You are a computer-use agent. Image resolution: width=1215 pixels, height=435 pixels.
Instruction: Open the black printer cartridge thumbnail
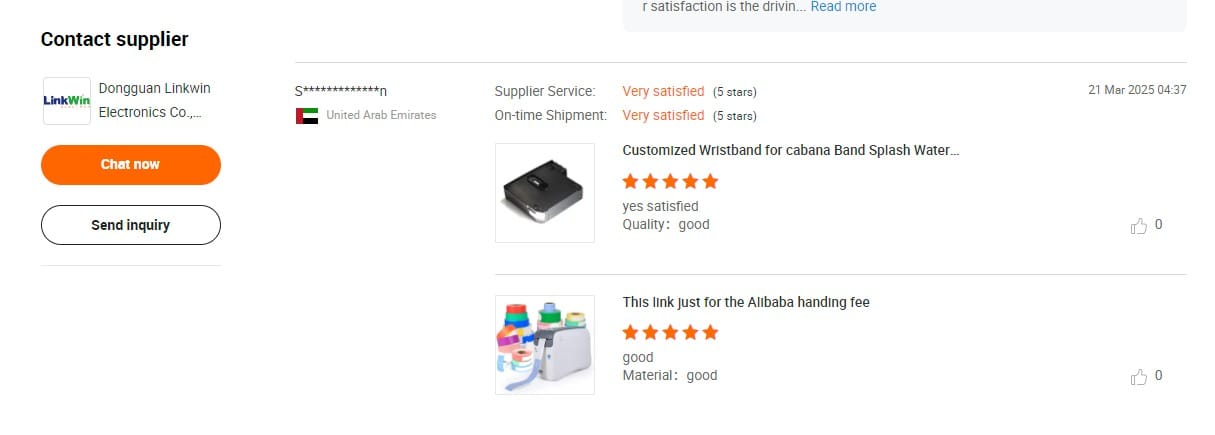(545, 192)
